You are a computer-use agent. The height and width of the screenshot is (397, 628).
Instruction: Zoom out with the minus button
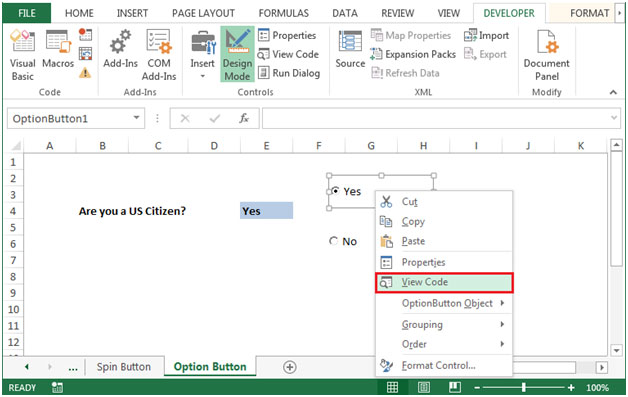click(x=477, y=387)
